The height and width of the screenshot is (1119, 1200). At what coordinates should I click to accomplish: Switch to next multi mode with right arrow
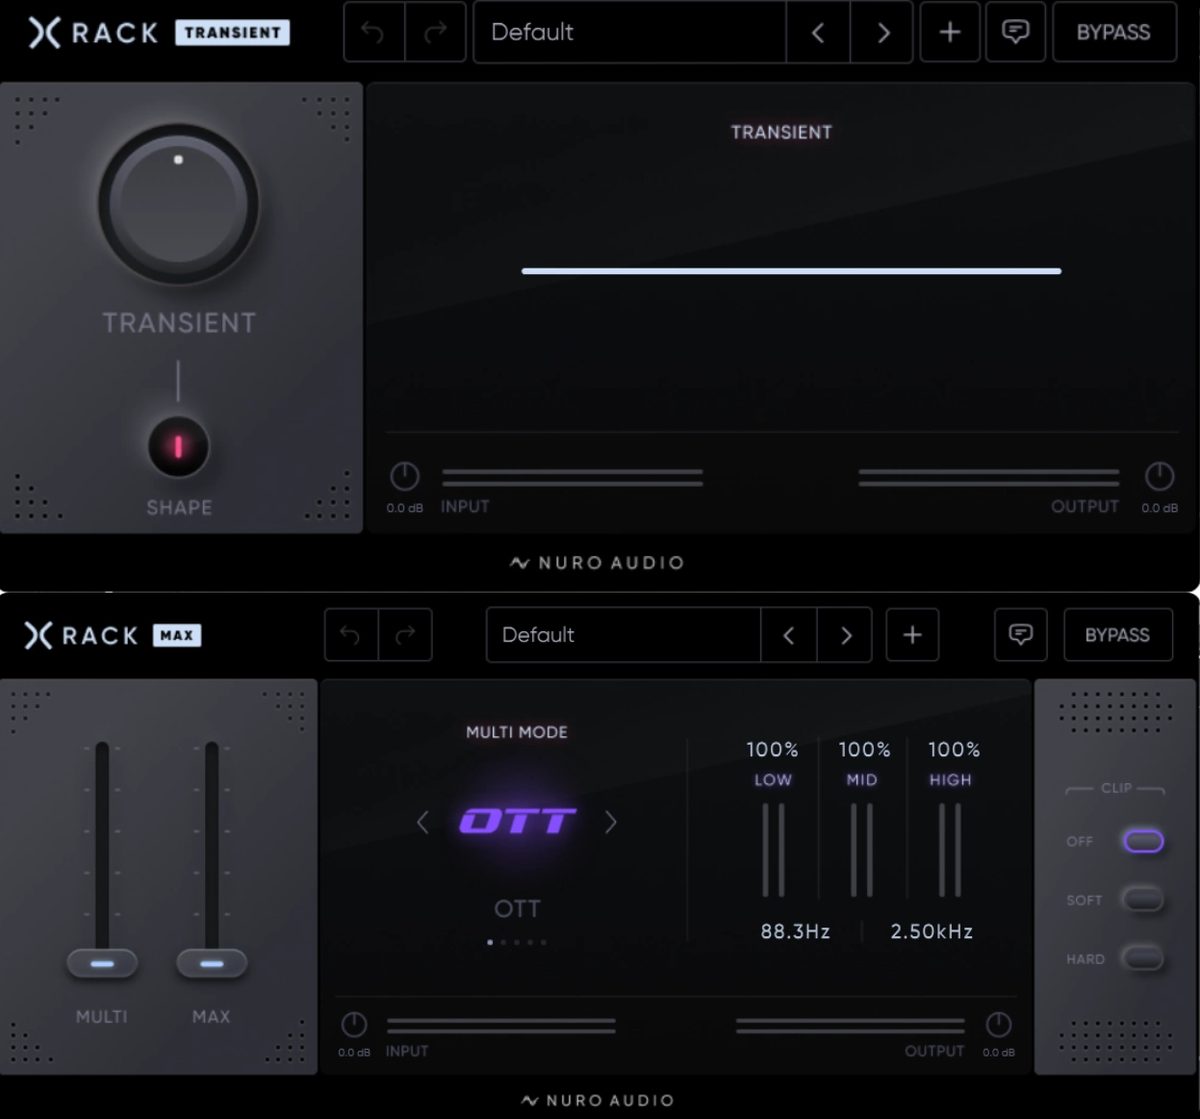coord(611,822)
